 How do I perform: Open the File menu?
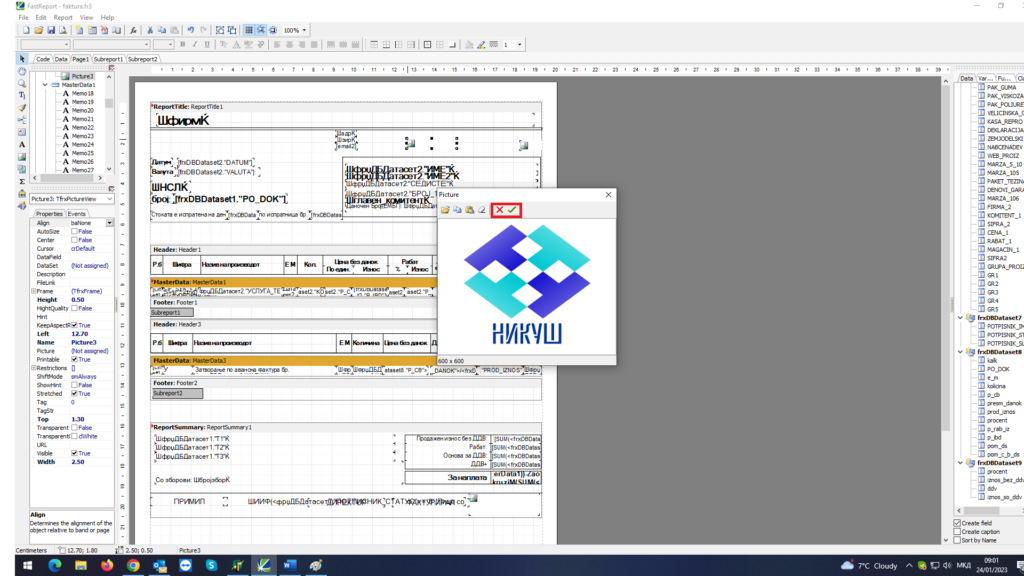point(24,18)
